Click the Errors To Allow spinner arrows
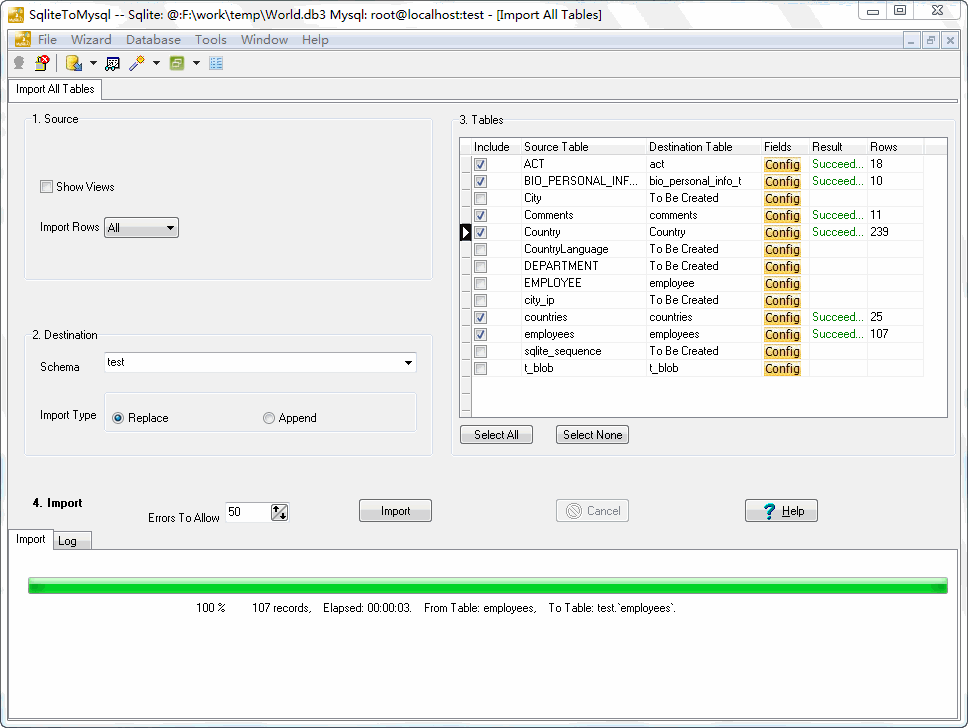 point(279,512)
